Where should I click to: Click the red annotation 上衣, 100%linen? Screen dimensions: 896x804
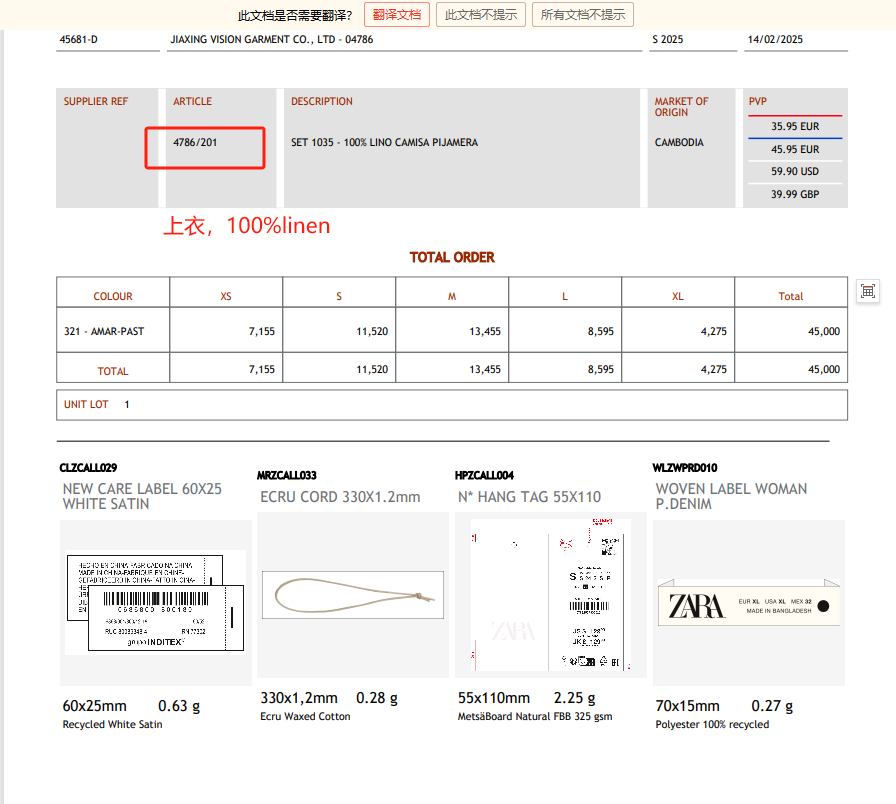246,227
